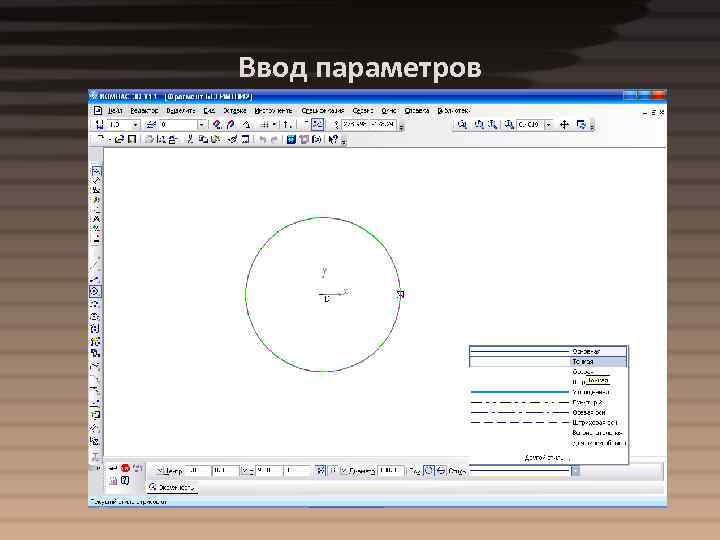720x540 pixels.
Task: Switch to the Окружность tab of property panel
Action: click(x=172, y=487)
